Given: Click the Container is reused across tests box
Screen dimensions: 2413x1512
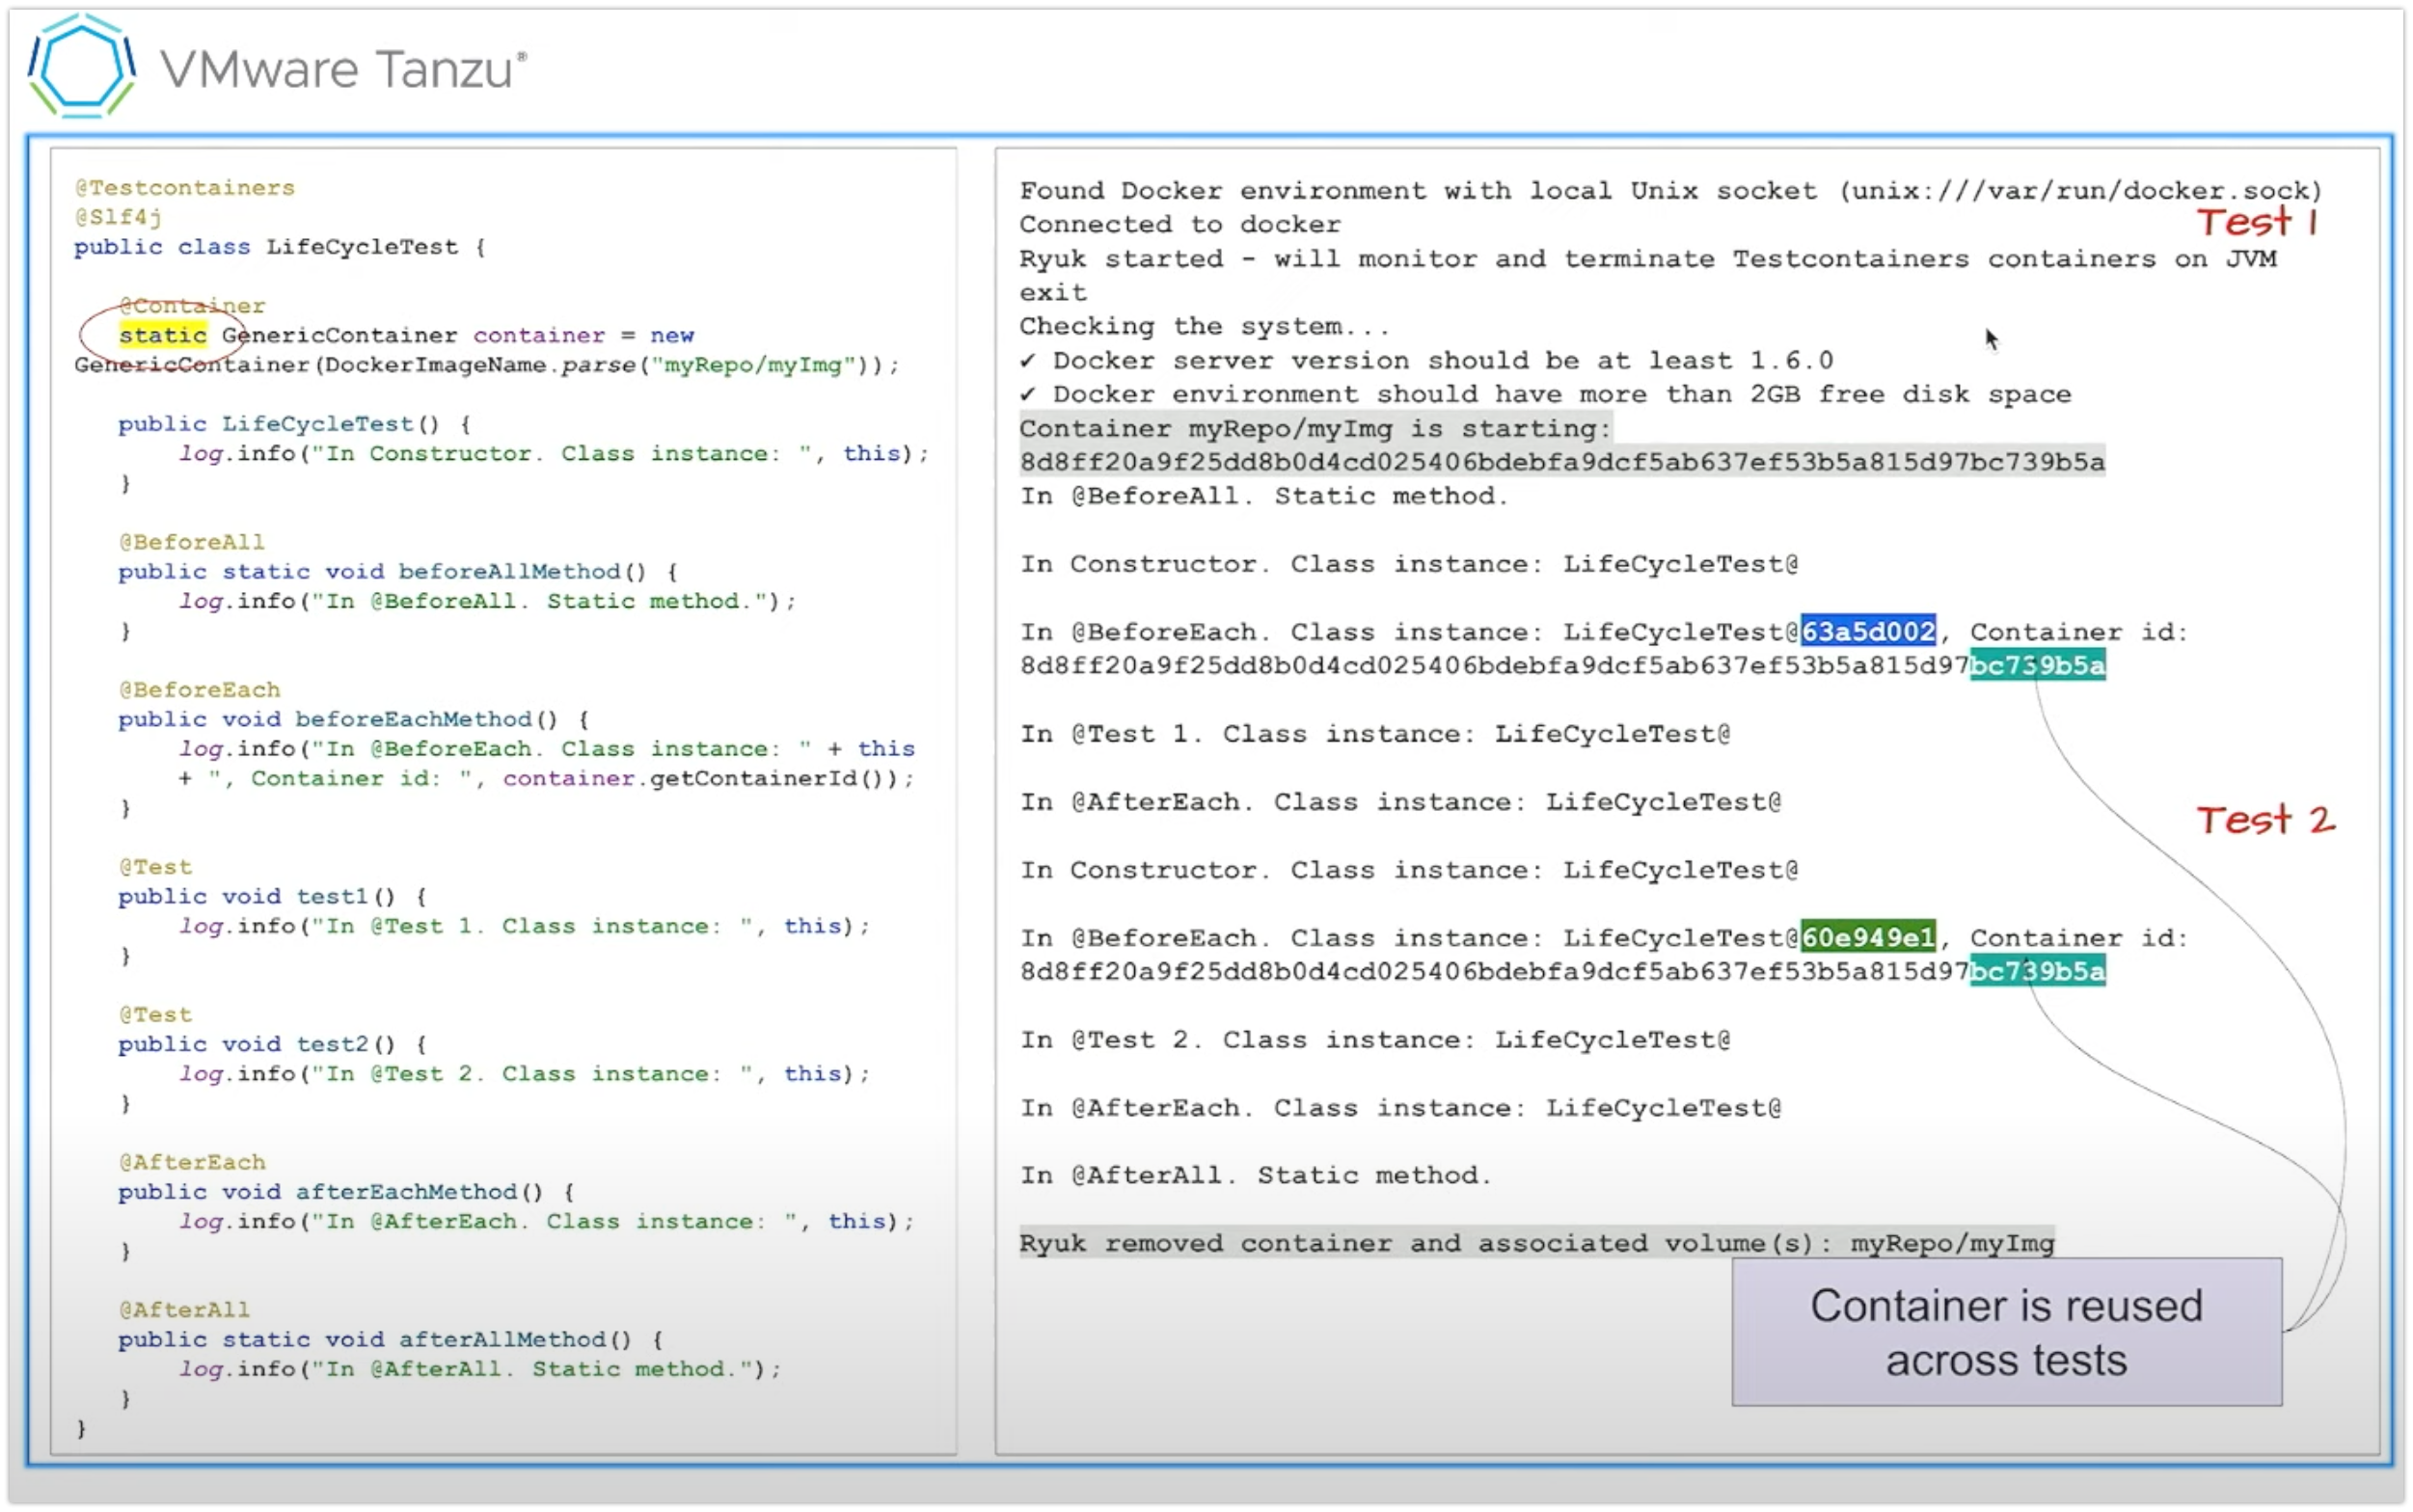Looking at the screenshot, I should tap(2006, 1332).
